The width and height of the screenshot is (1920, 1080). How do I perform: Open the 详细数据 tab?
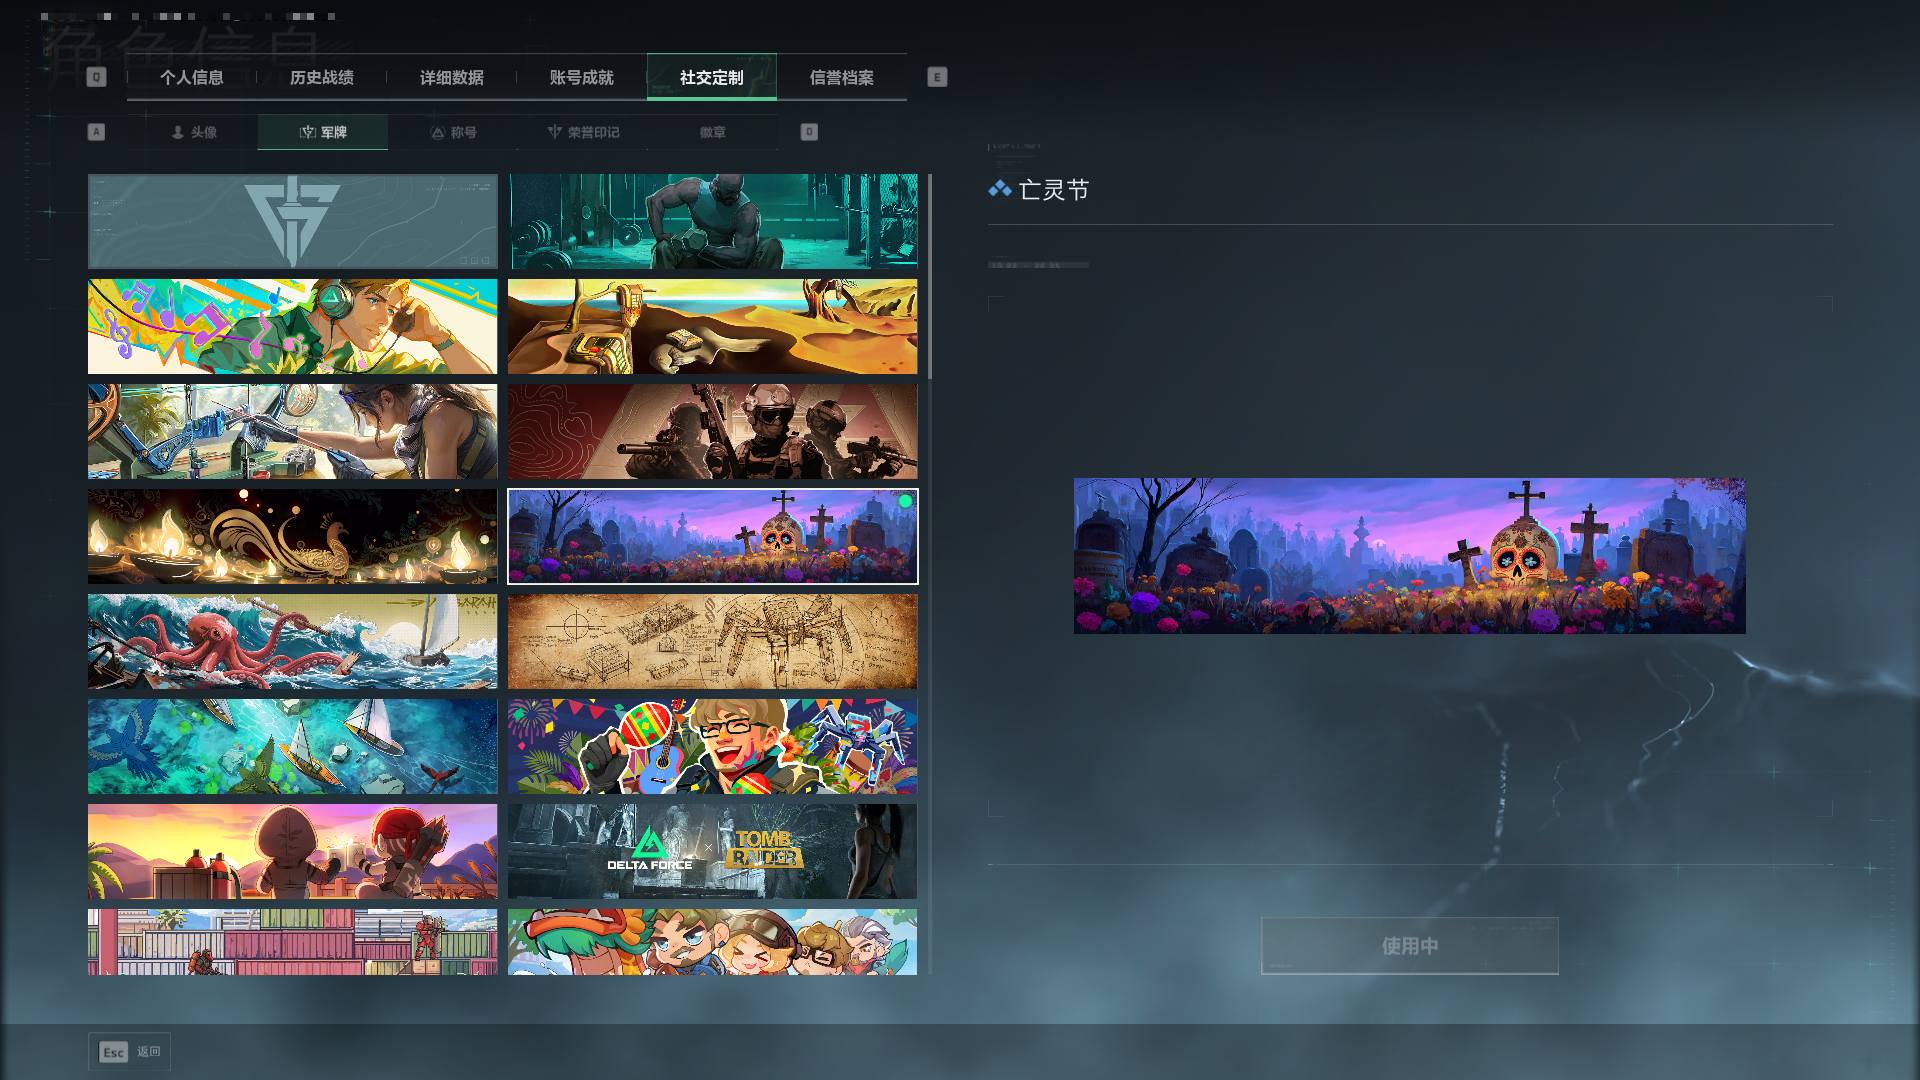pos(452,77)
